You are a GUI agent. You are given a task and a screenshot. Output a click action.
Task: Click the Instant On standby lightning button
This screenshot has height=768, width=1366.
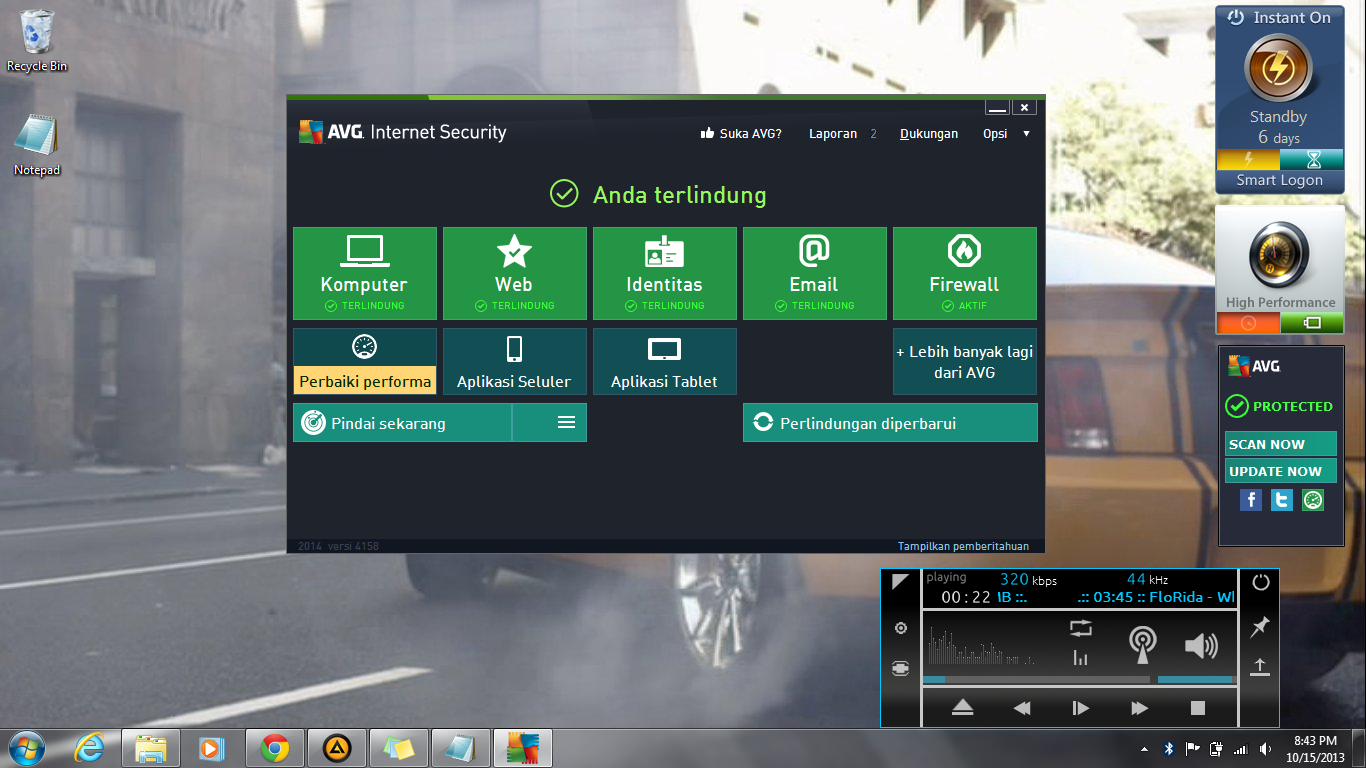point(1278,68)
